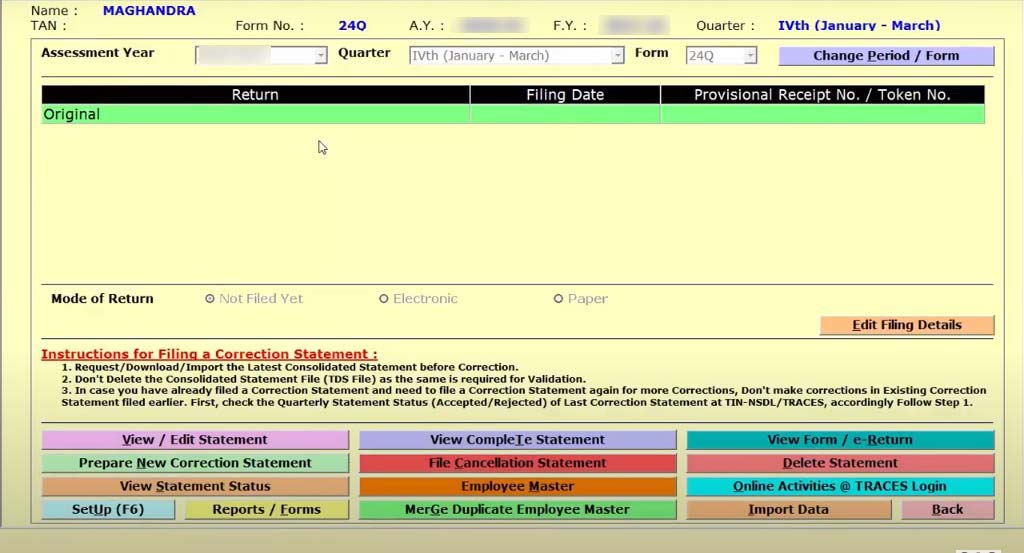This screenshot has width=1024, height=553.
Task: Click View Complete Statement button
Action: point(517,440)
